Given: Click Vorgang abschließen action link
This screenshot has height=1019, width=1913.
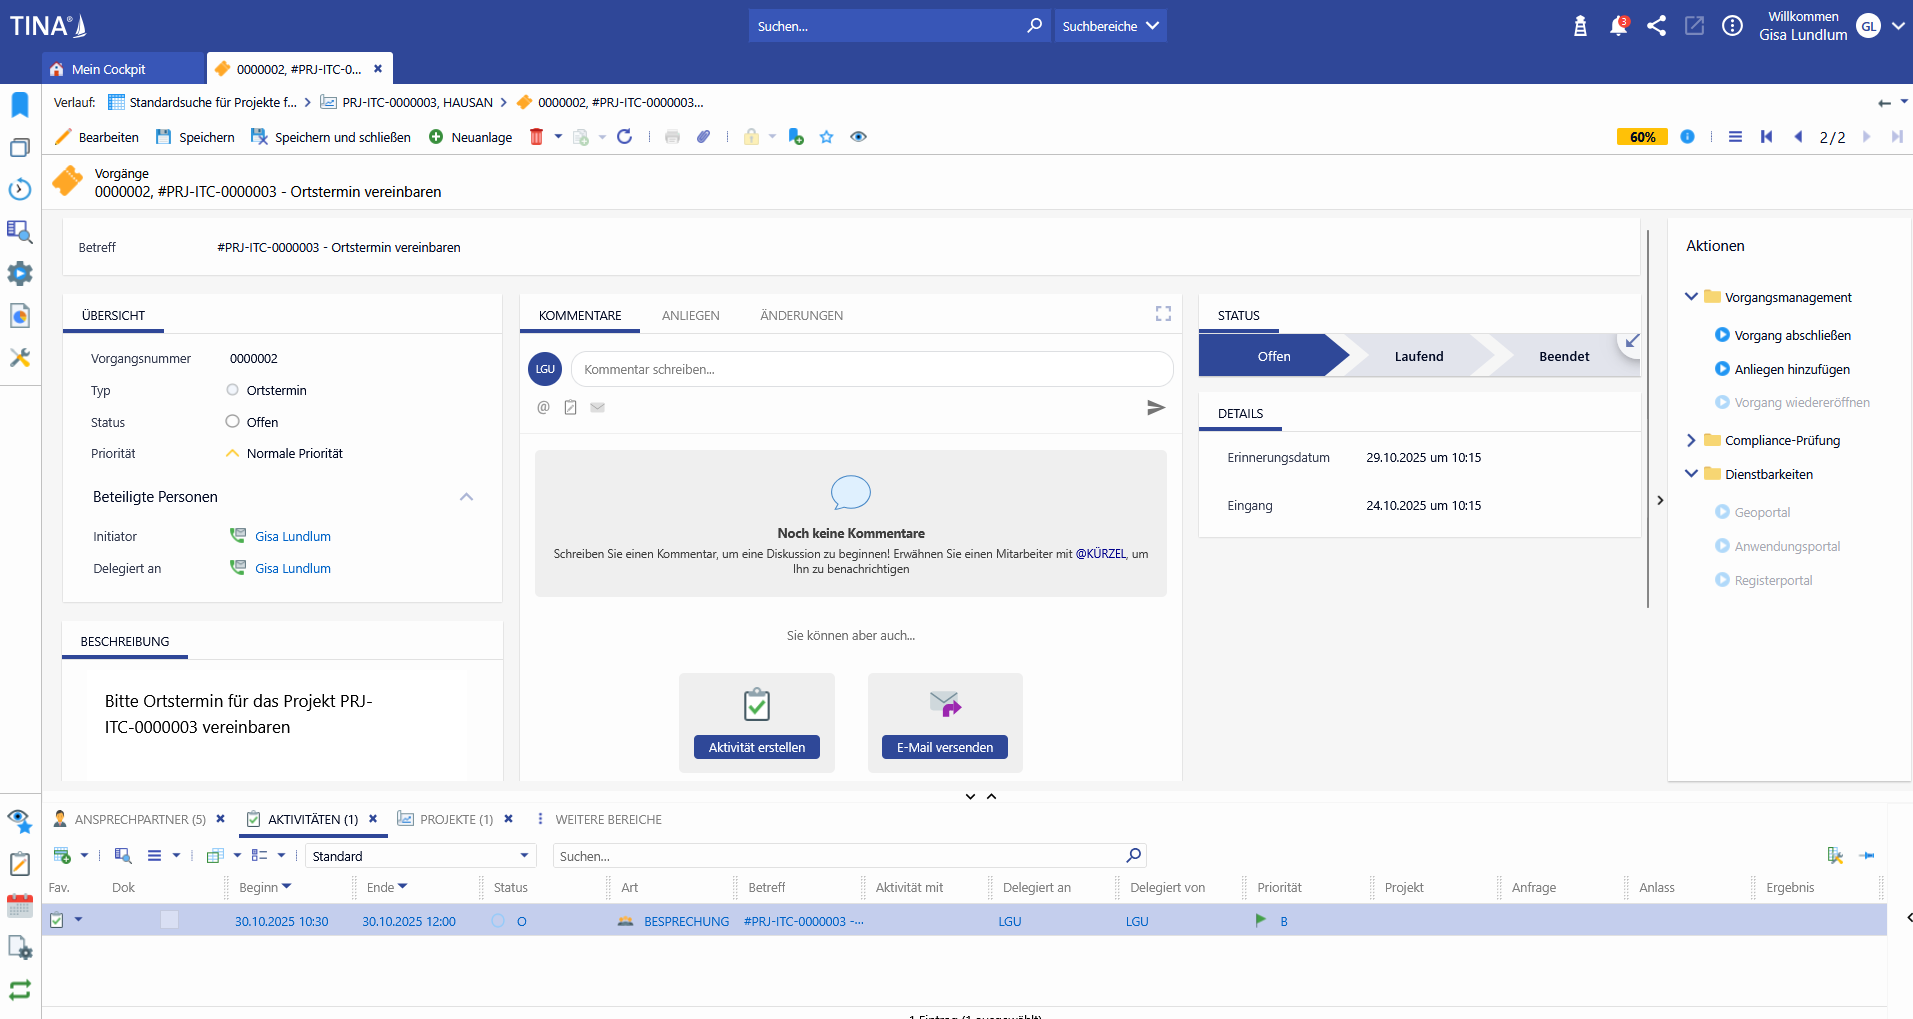Looking at the screenshot, I should (x=1792, y=335).
